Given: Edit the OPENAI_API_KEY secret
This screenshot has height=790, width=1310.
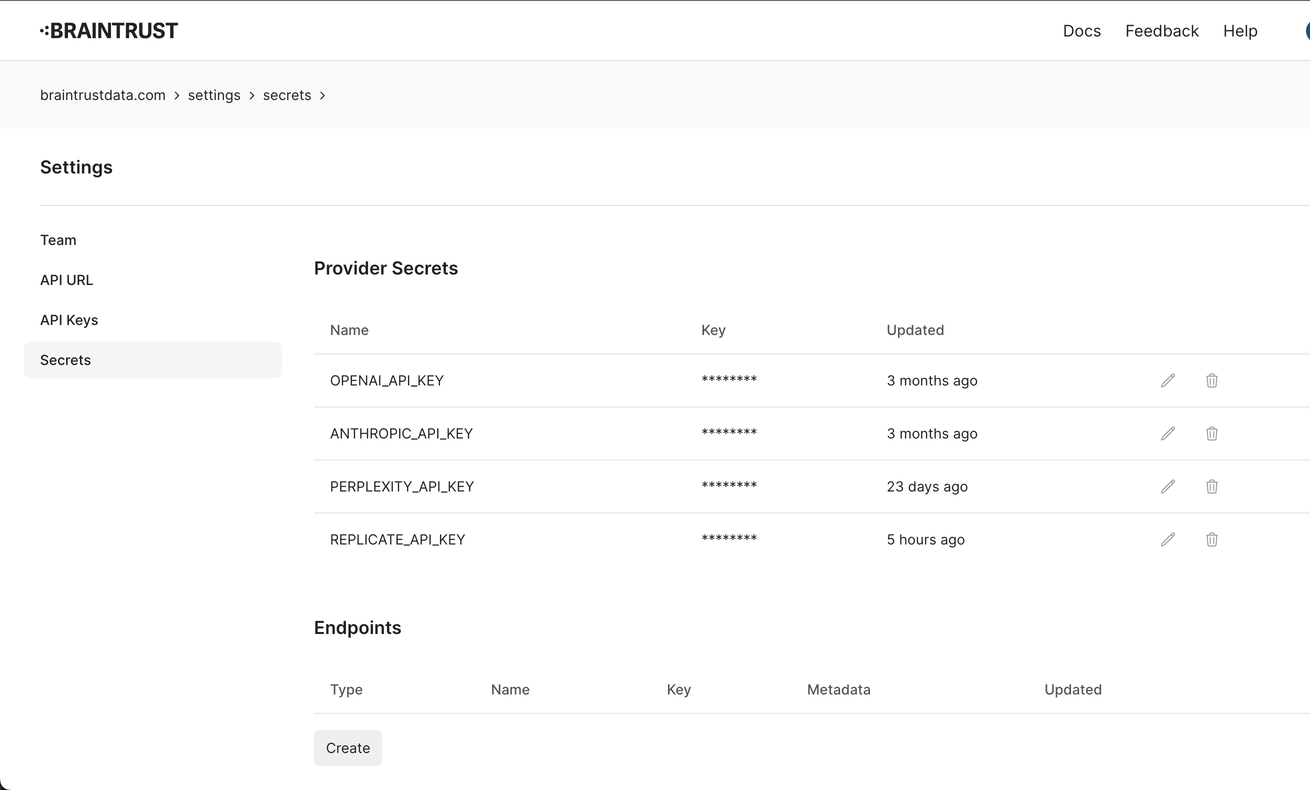Looking at the screenshot, I should tap(1168, 380).
